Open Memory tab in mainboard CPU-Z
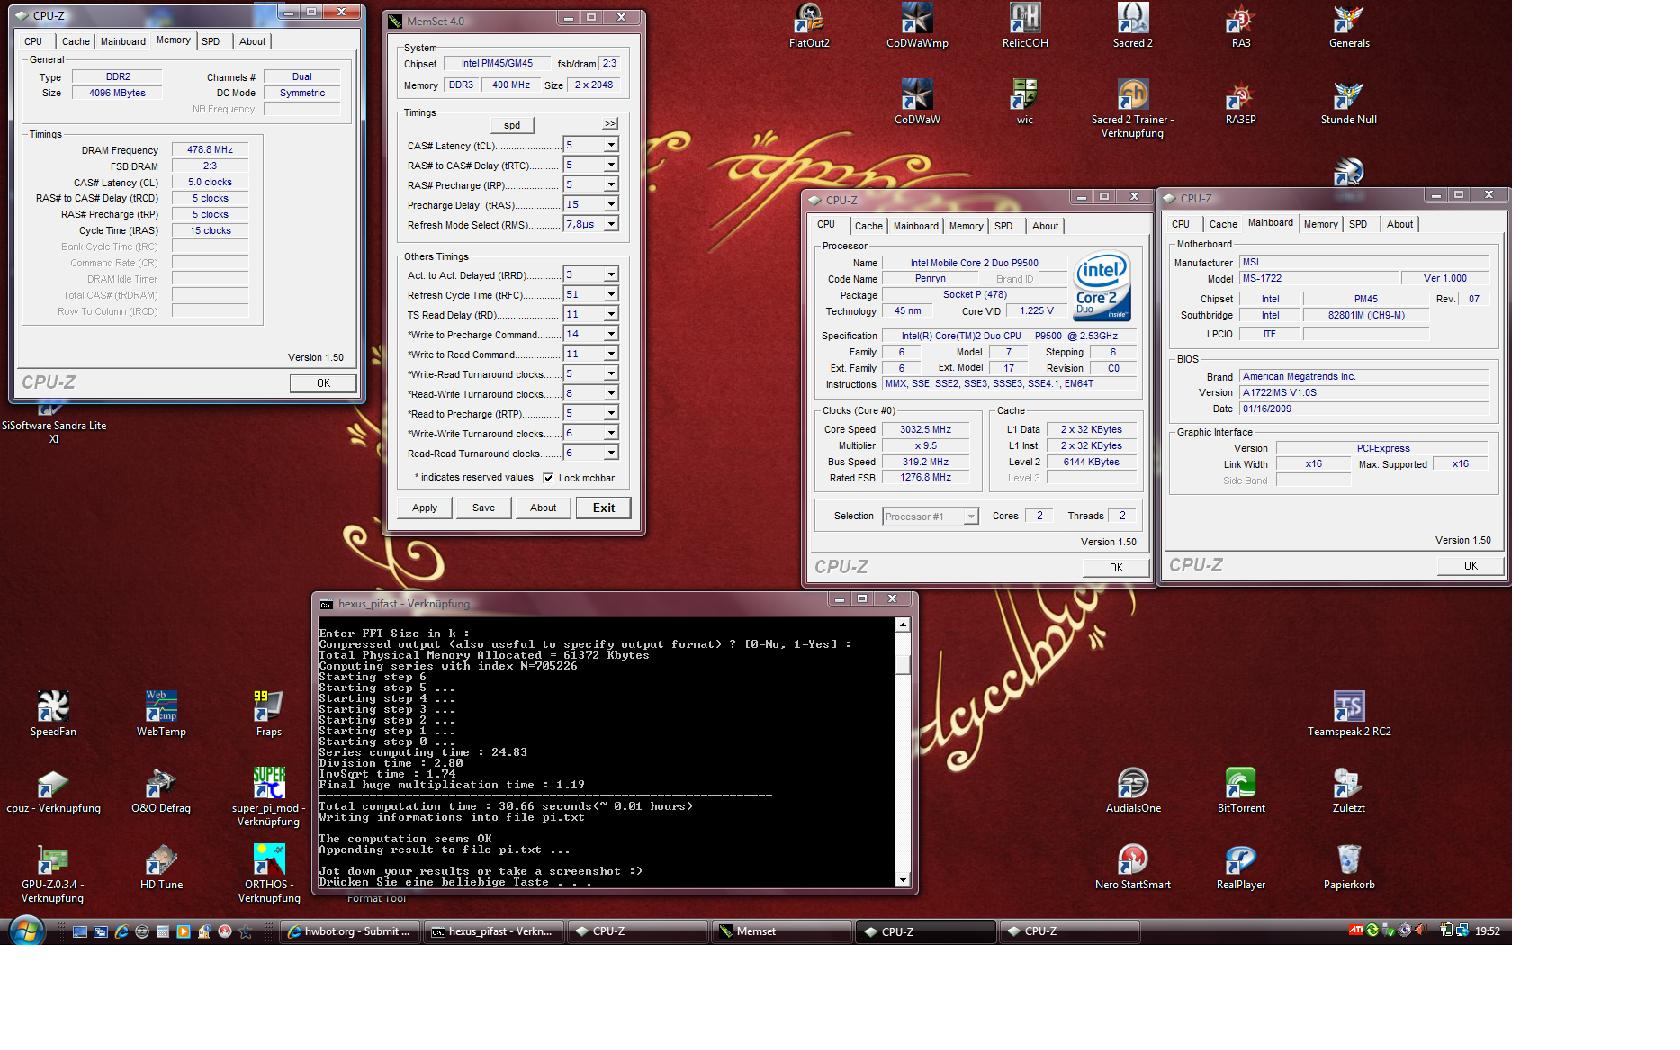Image resolution: width=1680 pixels, height=1050 pixels. (1320, 224)
